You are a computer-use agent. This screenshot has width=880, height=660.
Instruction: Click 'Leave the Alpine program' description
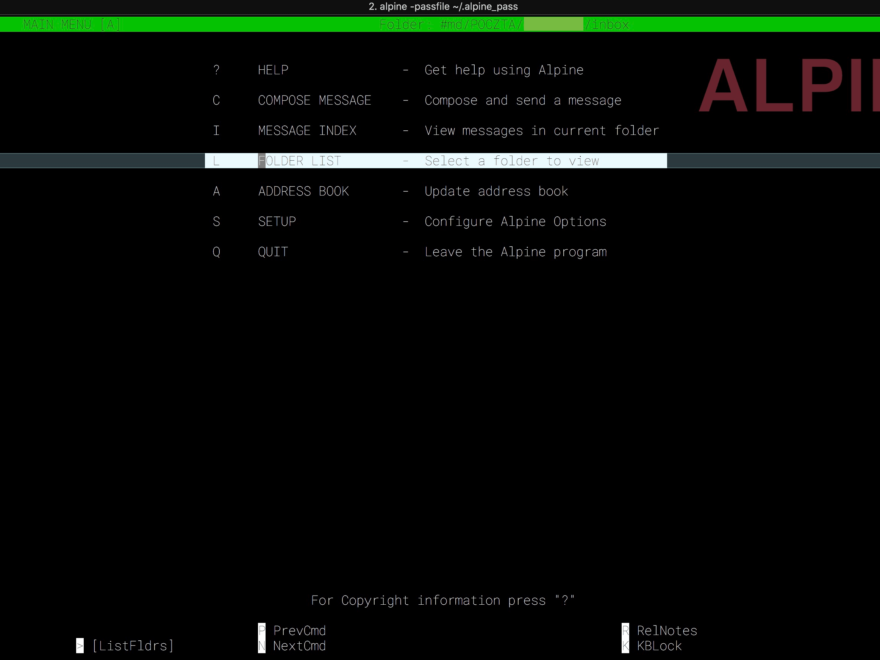(x=515, y=252)
